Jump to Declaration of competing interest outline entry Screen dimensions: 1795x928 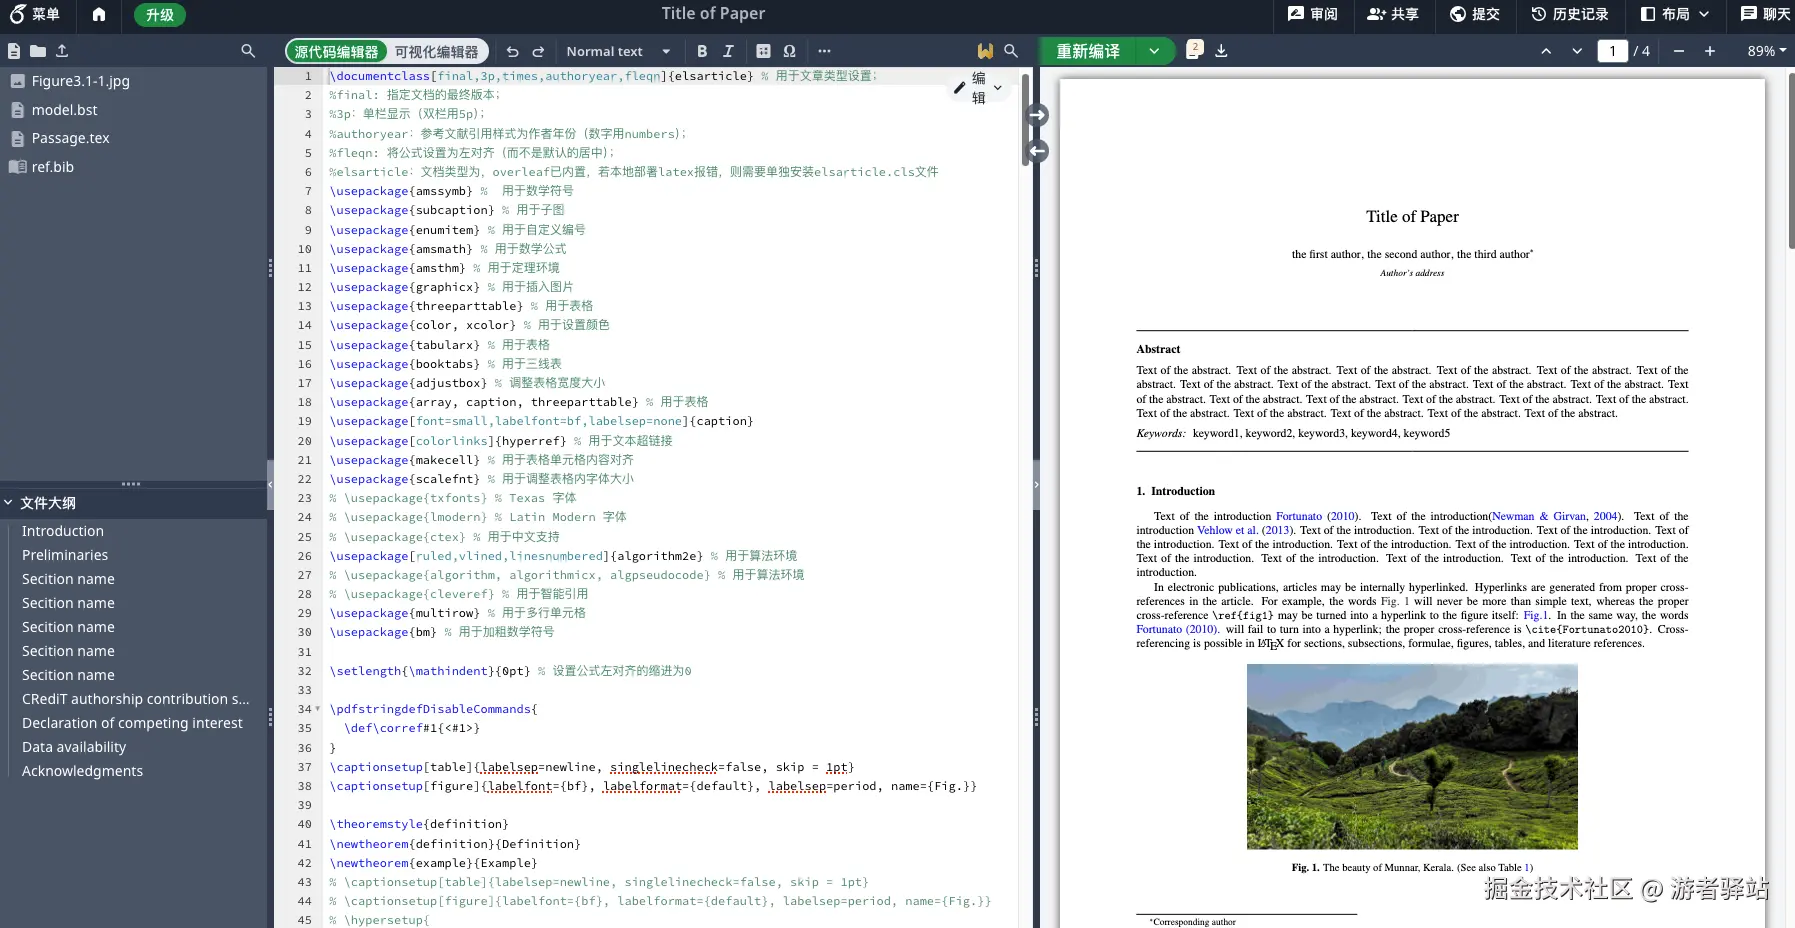(132, 723)
